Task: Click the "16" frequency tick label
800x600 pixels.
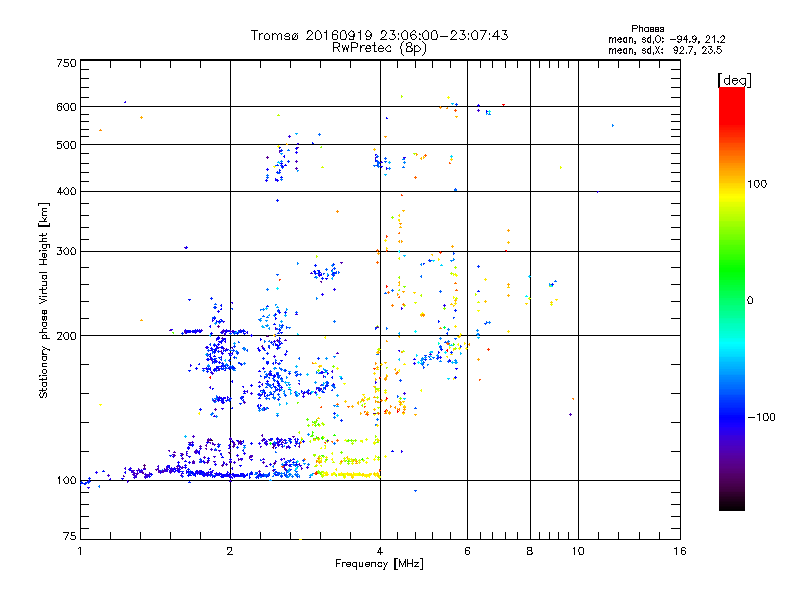Action: (x=680, y=551)
